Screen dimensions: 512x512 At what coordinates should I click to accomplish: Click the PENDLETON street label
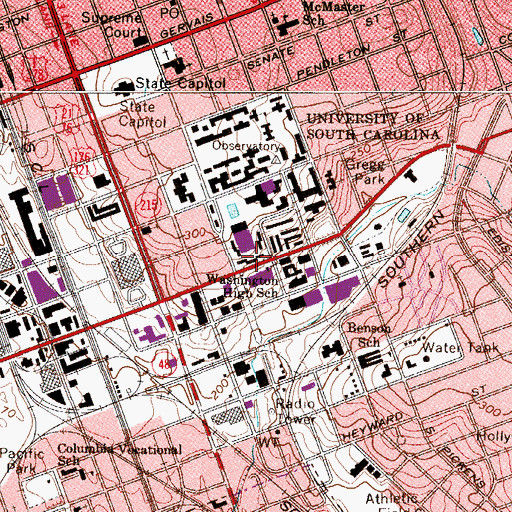[333, 61]
